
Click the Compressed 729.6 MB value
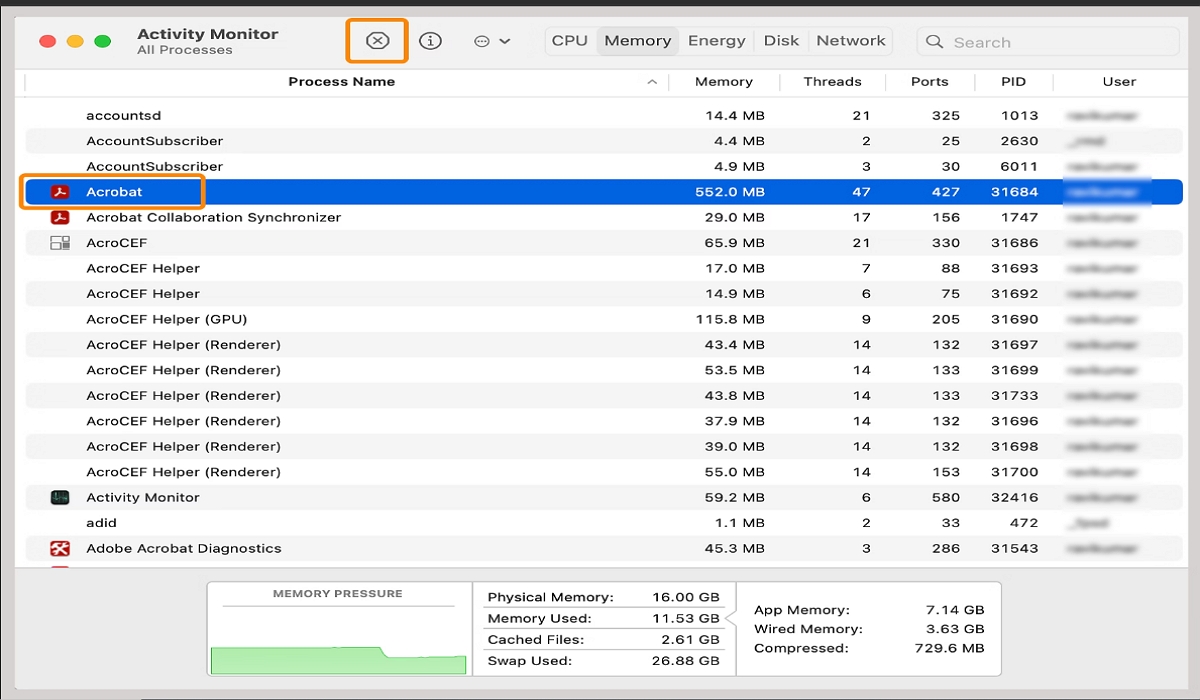949,648
